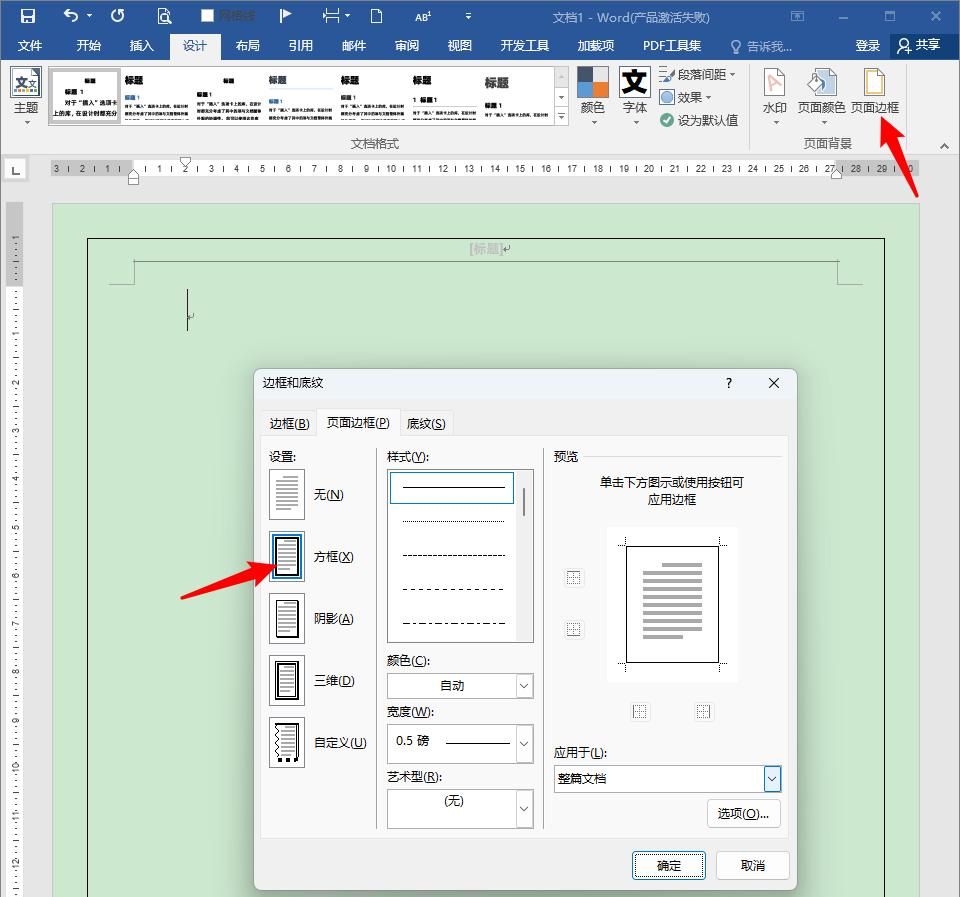
Task: Click the 确定 (OK) button
Action: click(x=668, y=865)
